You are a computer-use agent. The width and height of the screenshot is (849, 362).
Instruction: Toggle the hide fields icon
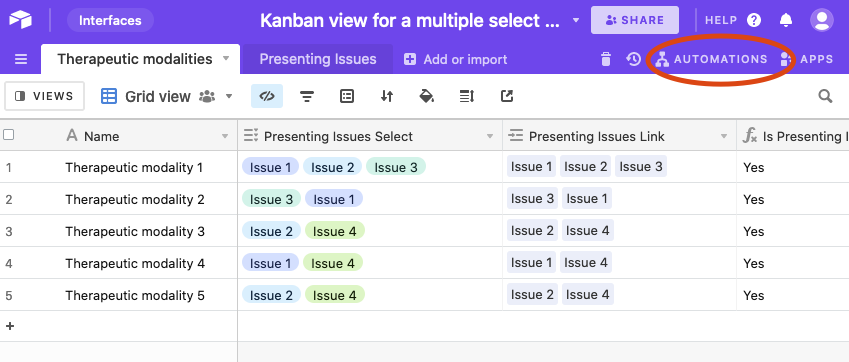pos(267,96)
